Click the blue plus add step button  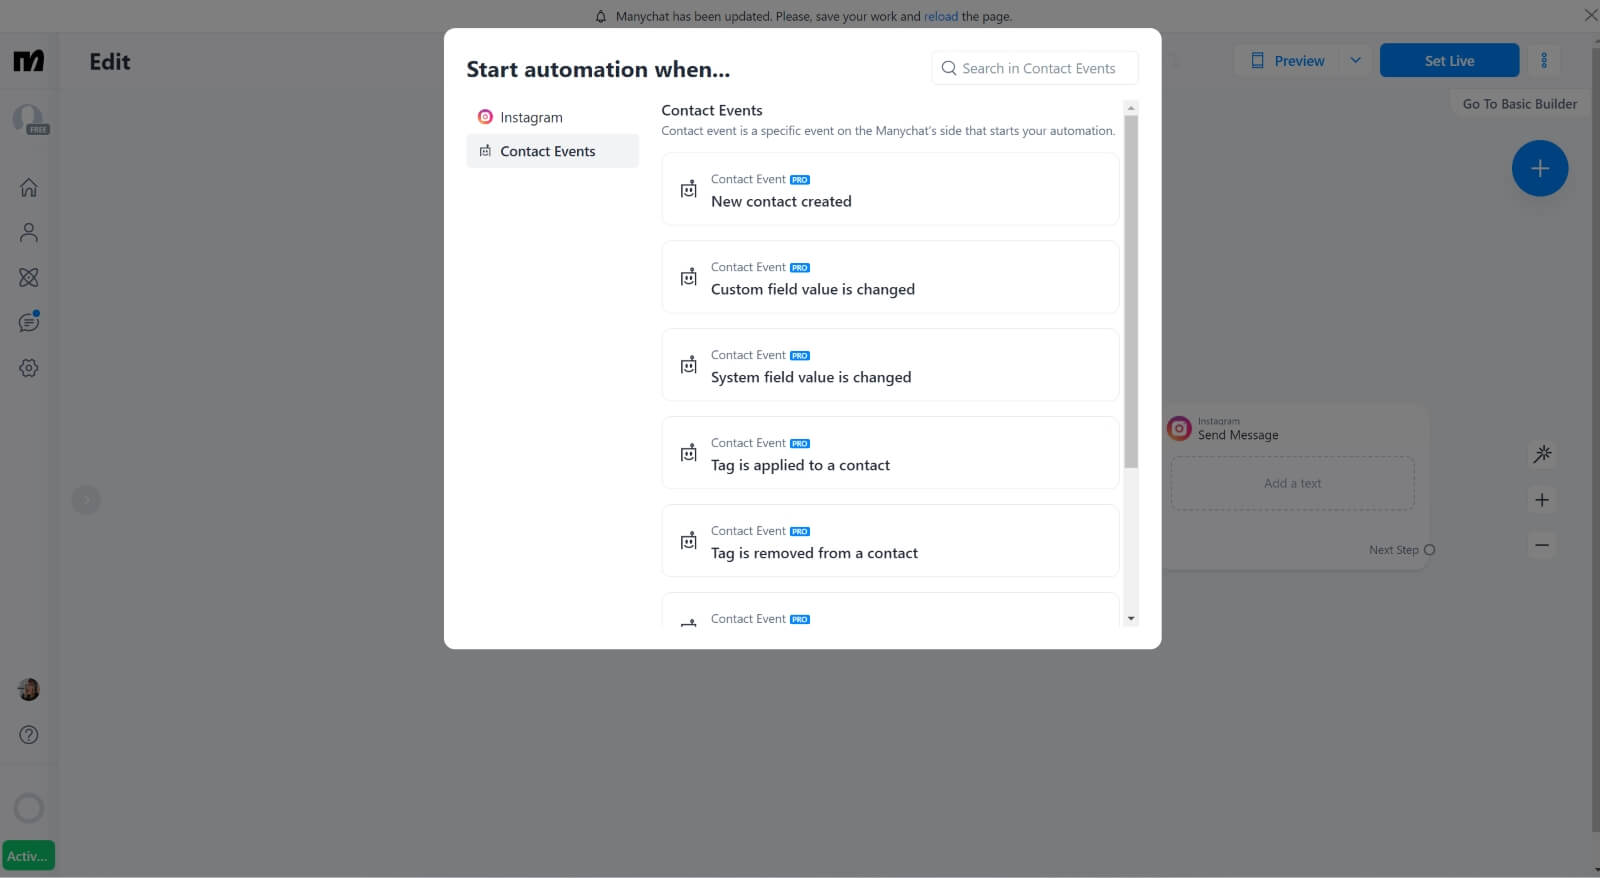click(x=1540, y=168)
